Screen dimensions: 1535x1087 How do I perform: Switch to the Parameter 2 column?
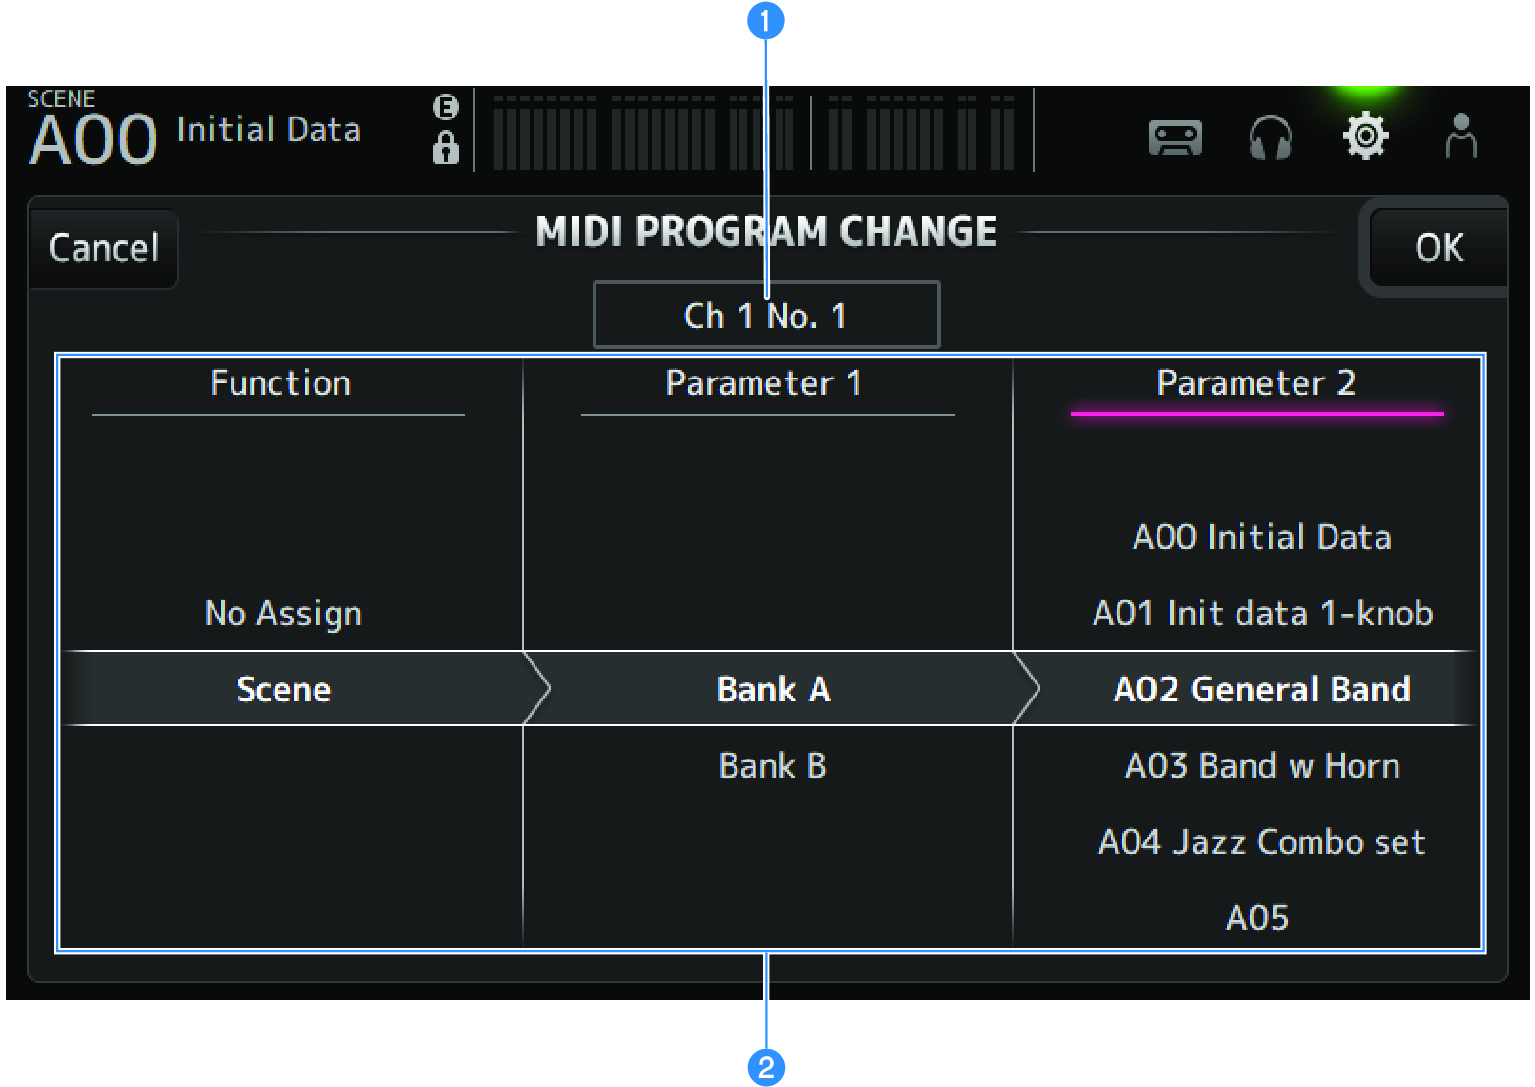pos(1256,383)
